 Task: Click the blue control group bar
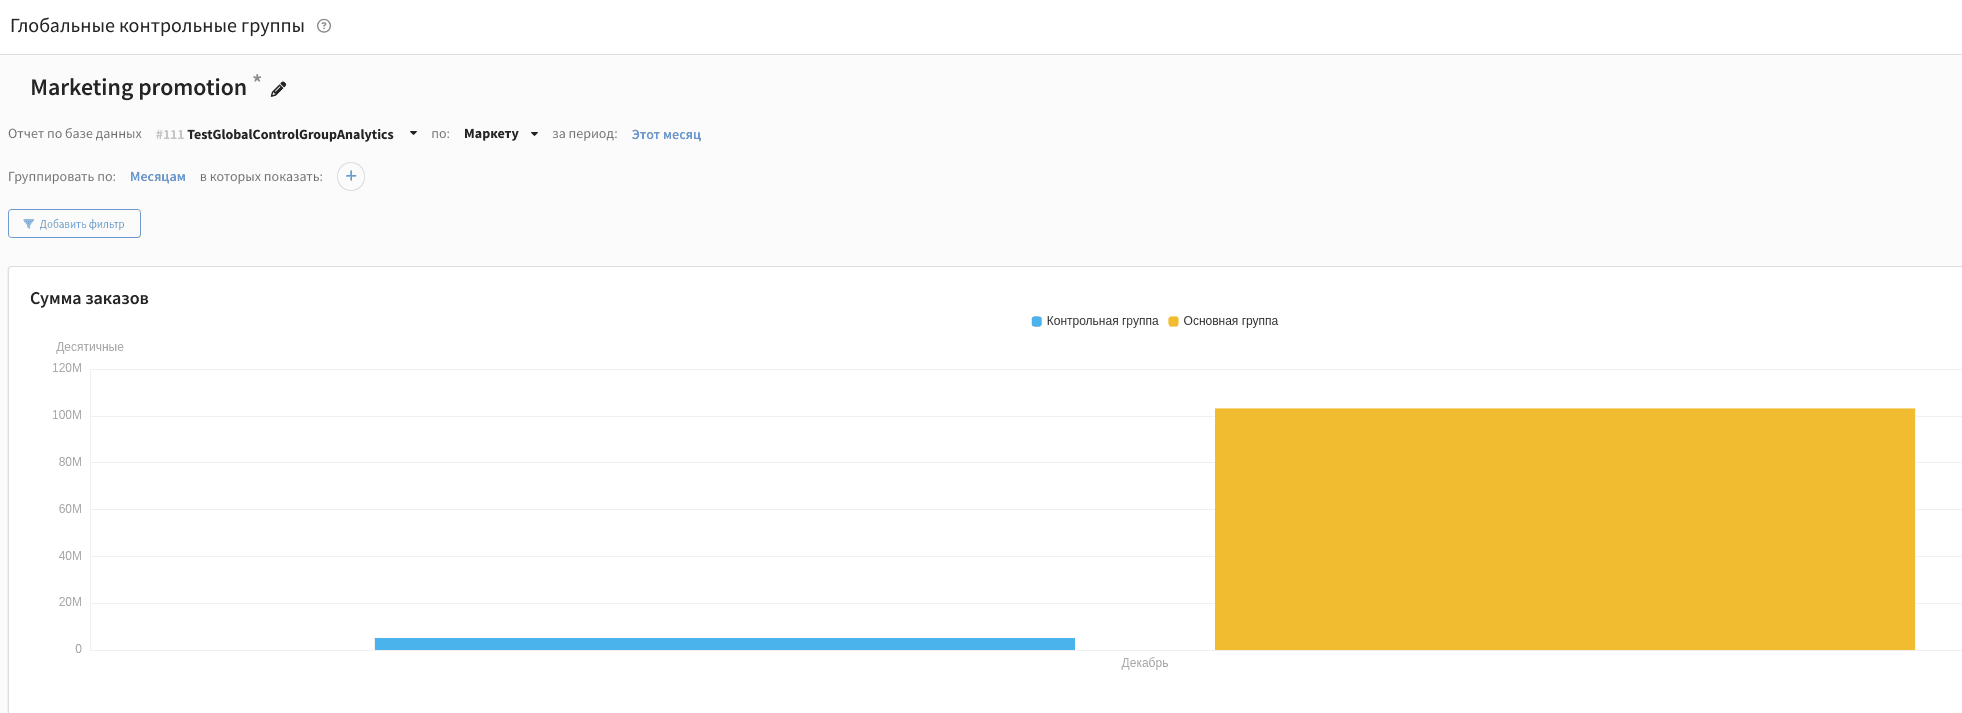point(724,644)
